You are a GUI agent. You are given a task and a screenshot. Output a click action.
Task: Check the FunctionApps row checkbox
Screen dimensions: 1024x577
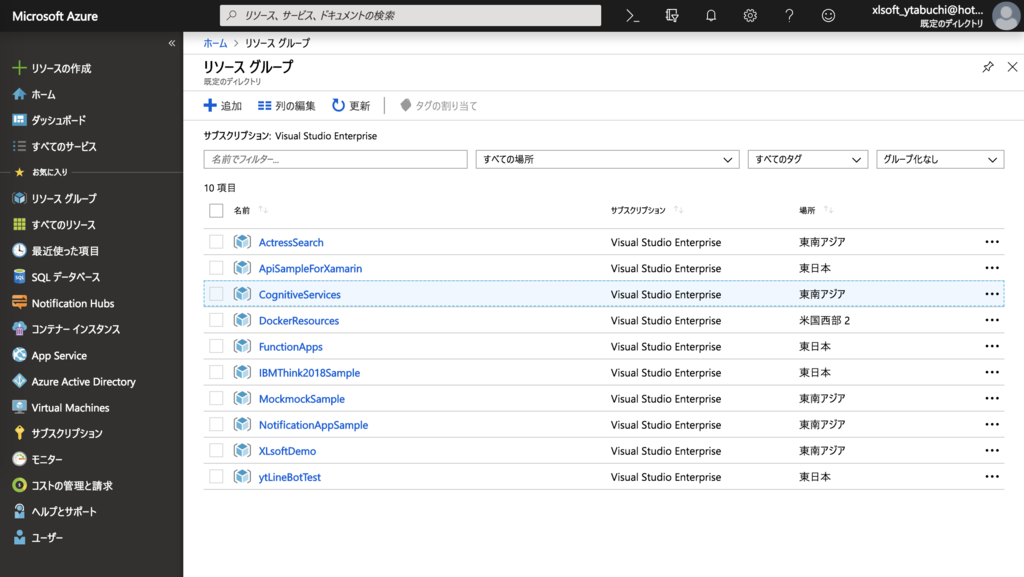coord(216,347)
